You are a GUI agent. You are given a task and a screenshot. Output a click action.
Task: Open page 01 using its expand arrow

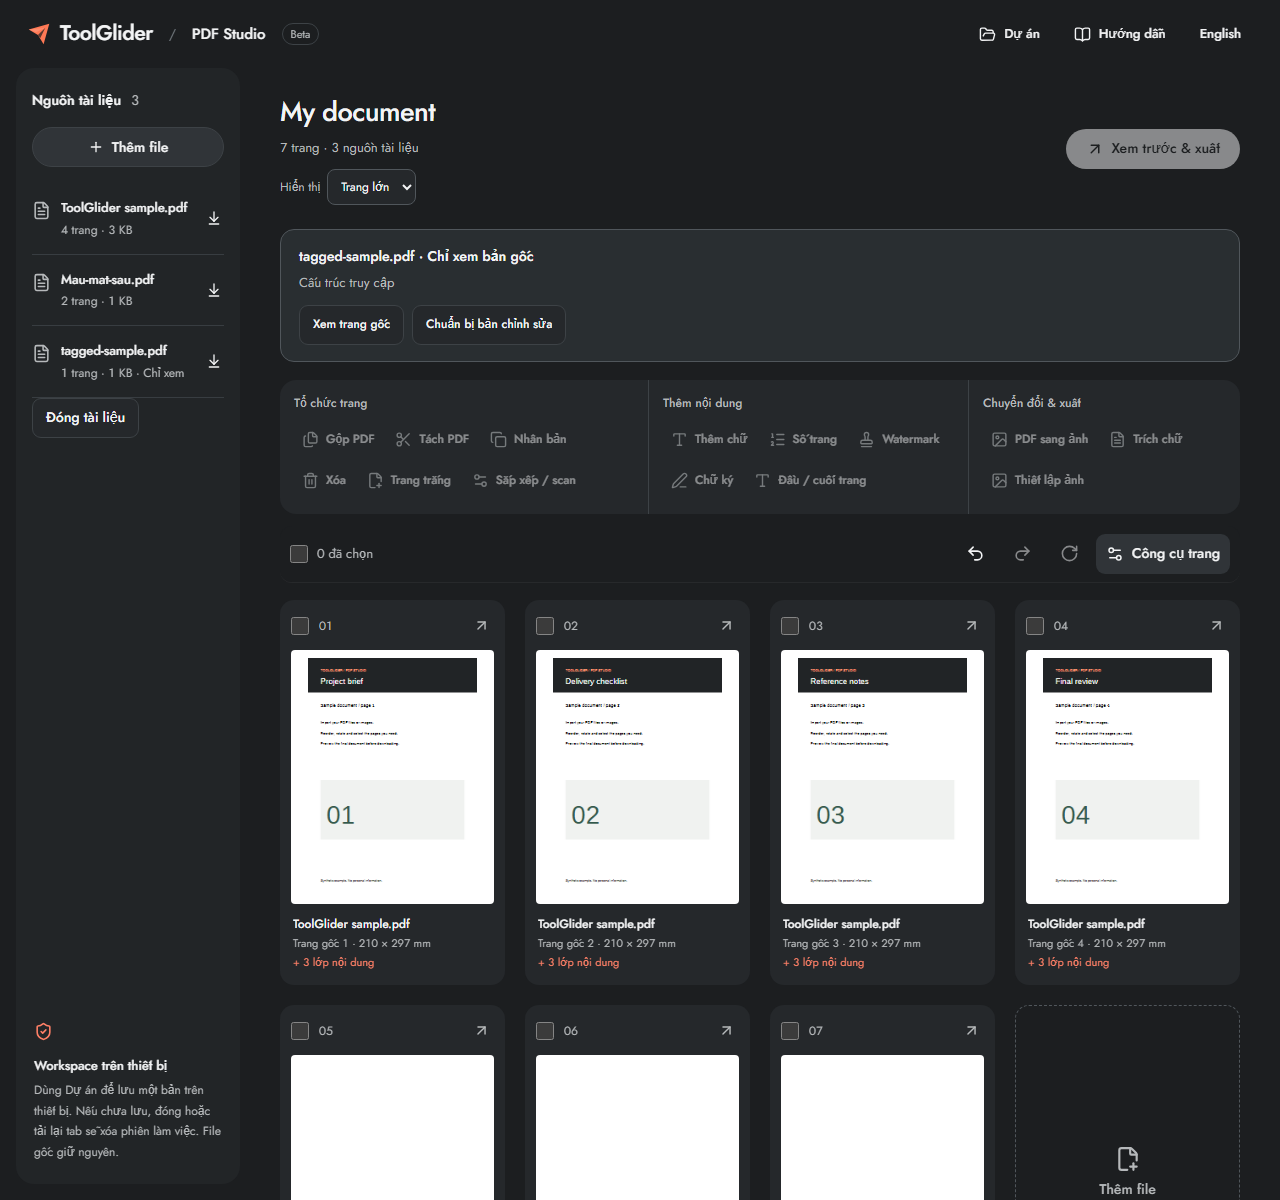point(481,626)
